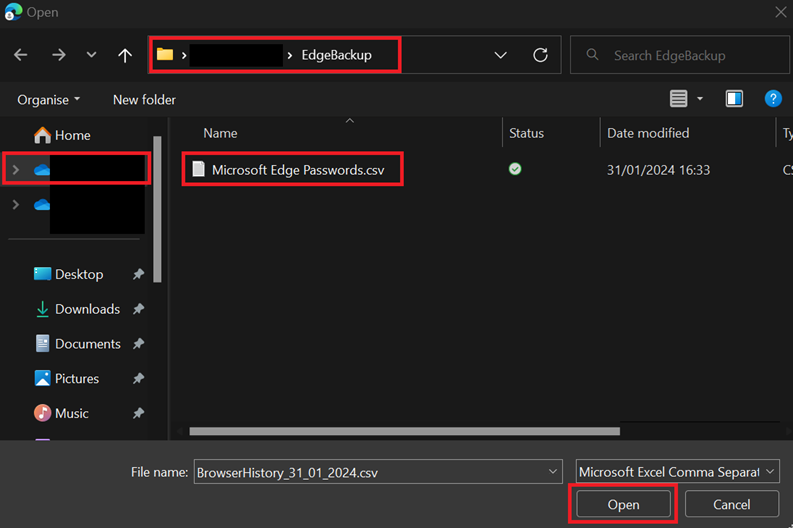Open the Organise menu
Viewport: 793px width, 528px height.
point(48,100)
